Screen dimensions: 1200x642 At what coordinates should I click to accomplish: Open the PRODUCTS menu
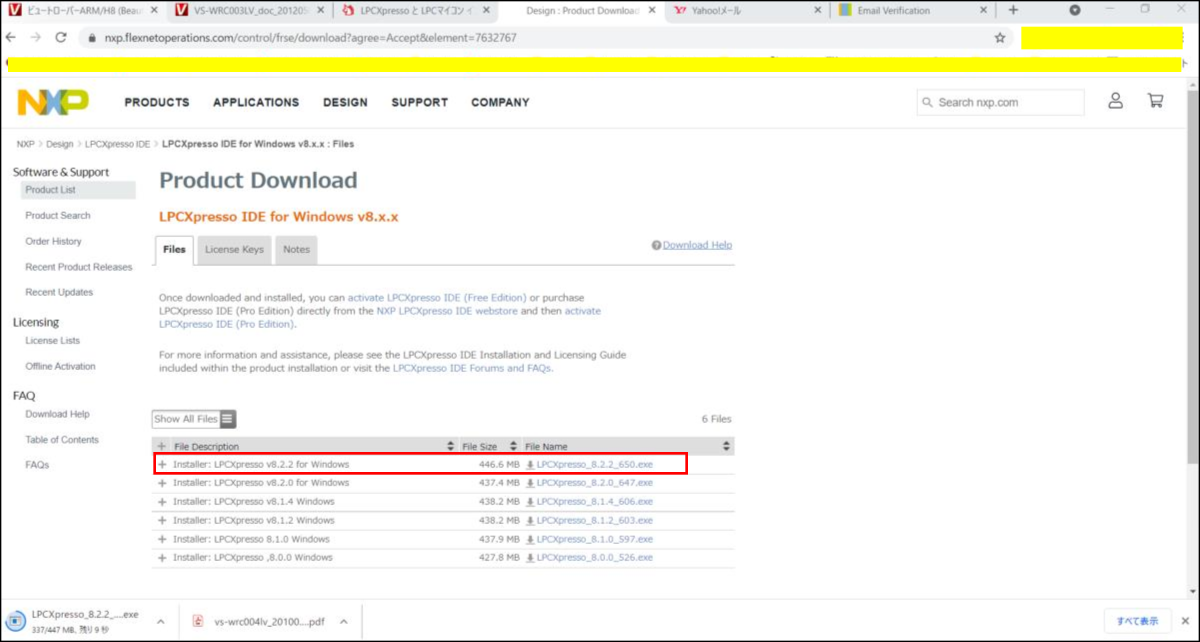pyautogui.click(x=157, y=102)
